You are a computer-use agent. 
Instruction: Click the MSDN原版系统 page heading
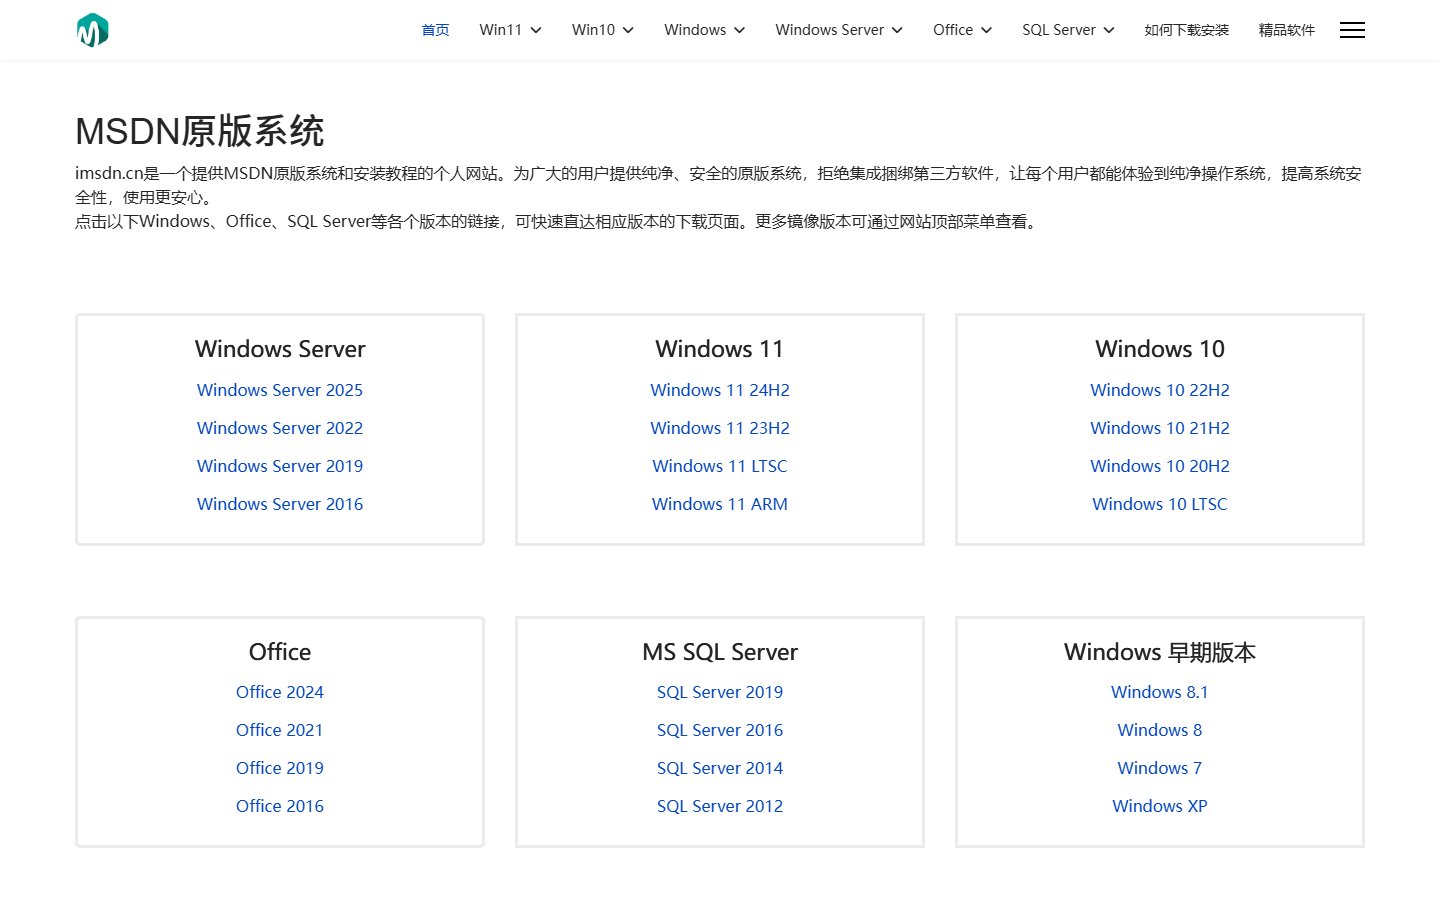[200, 131]
